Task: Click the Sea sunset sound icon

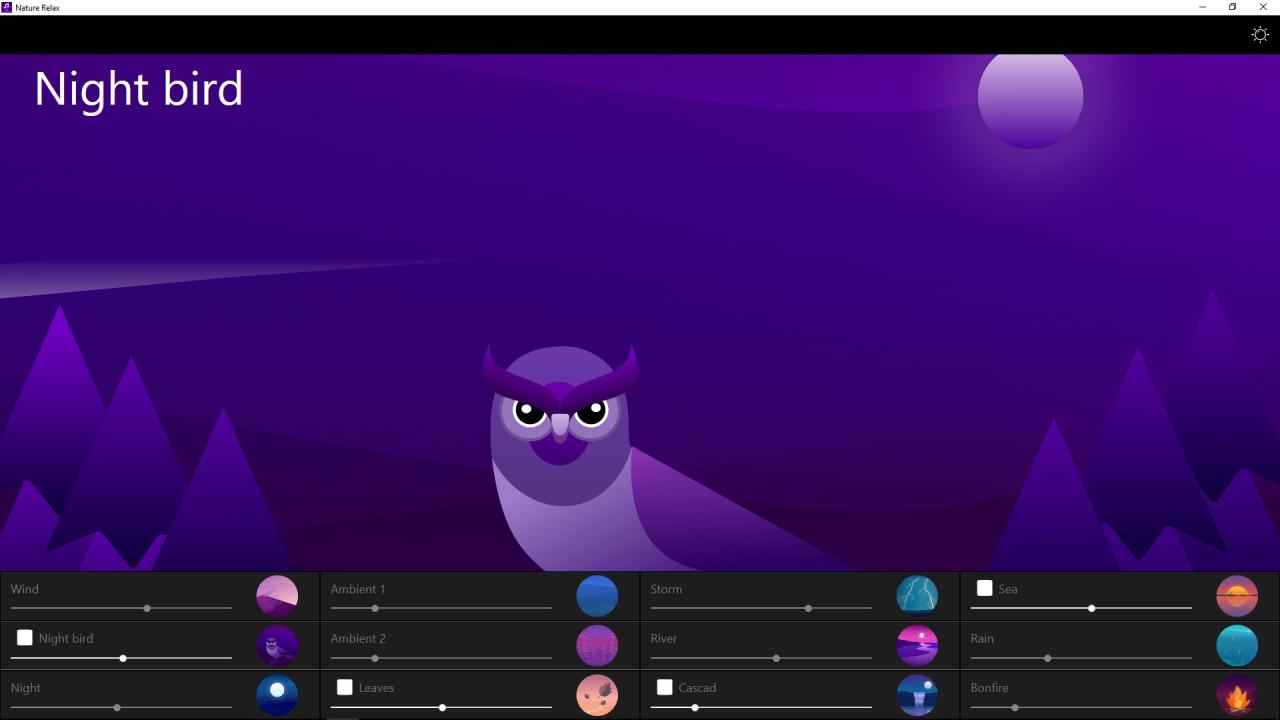Action: tap(1237, 595)
